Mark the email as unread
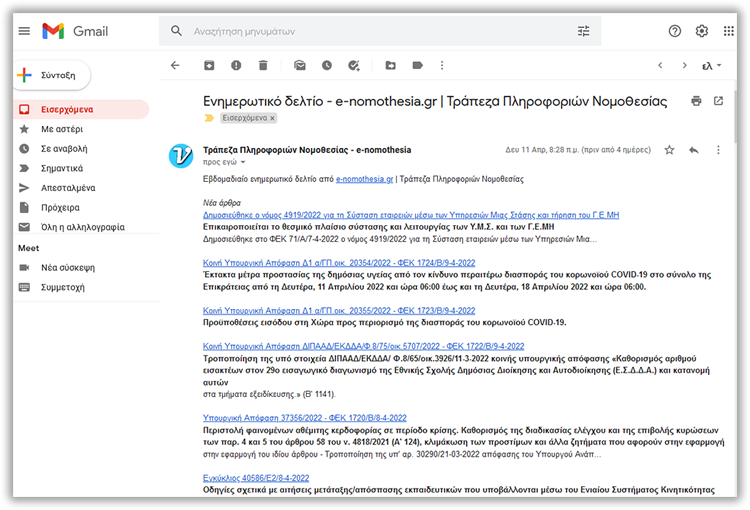 coord(299,66)
